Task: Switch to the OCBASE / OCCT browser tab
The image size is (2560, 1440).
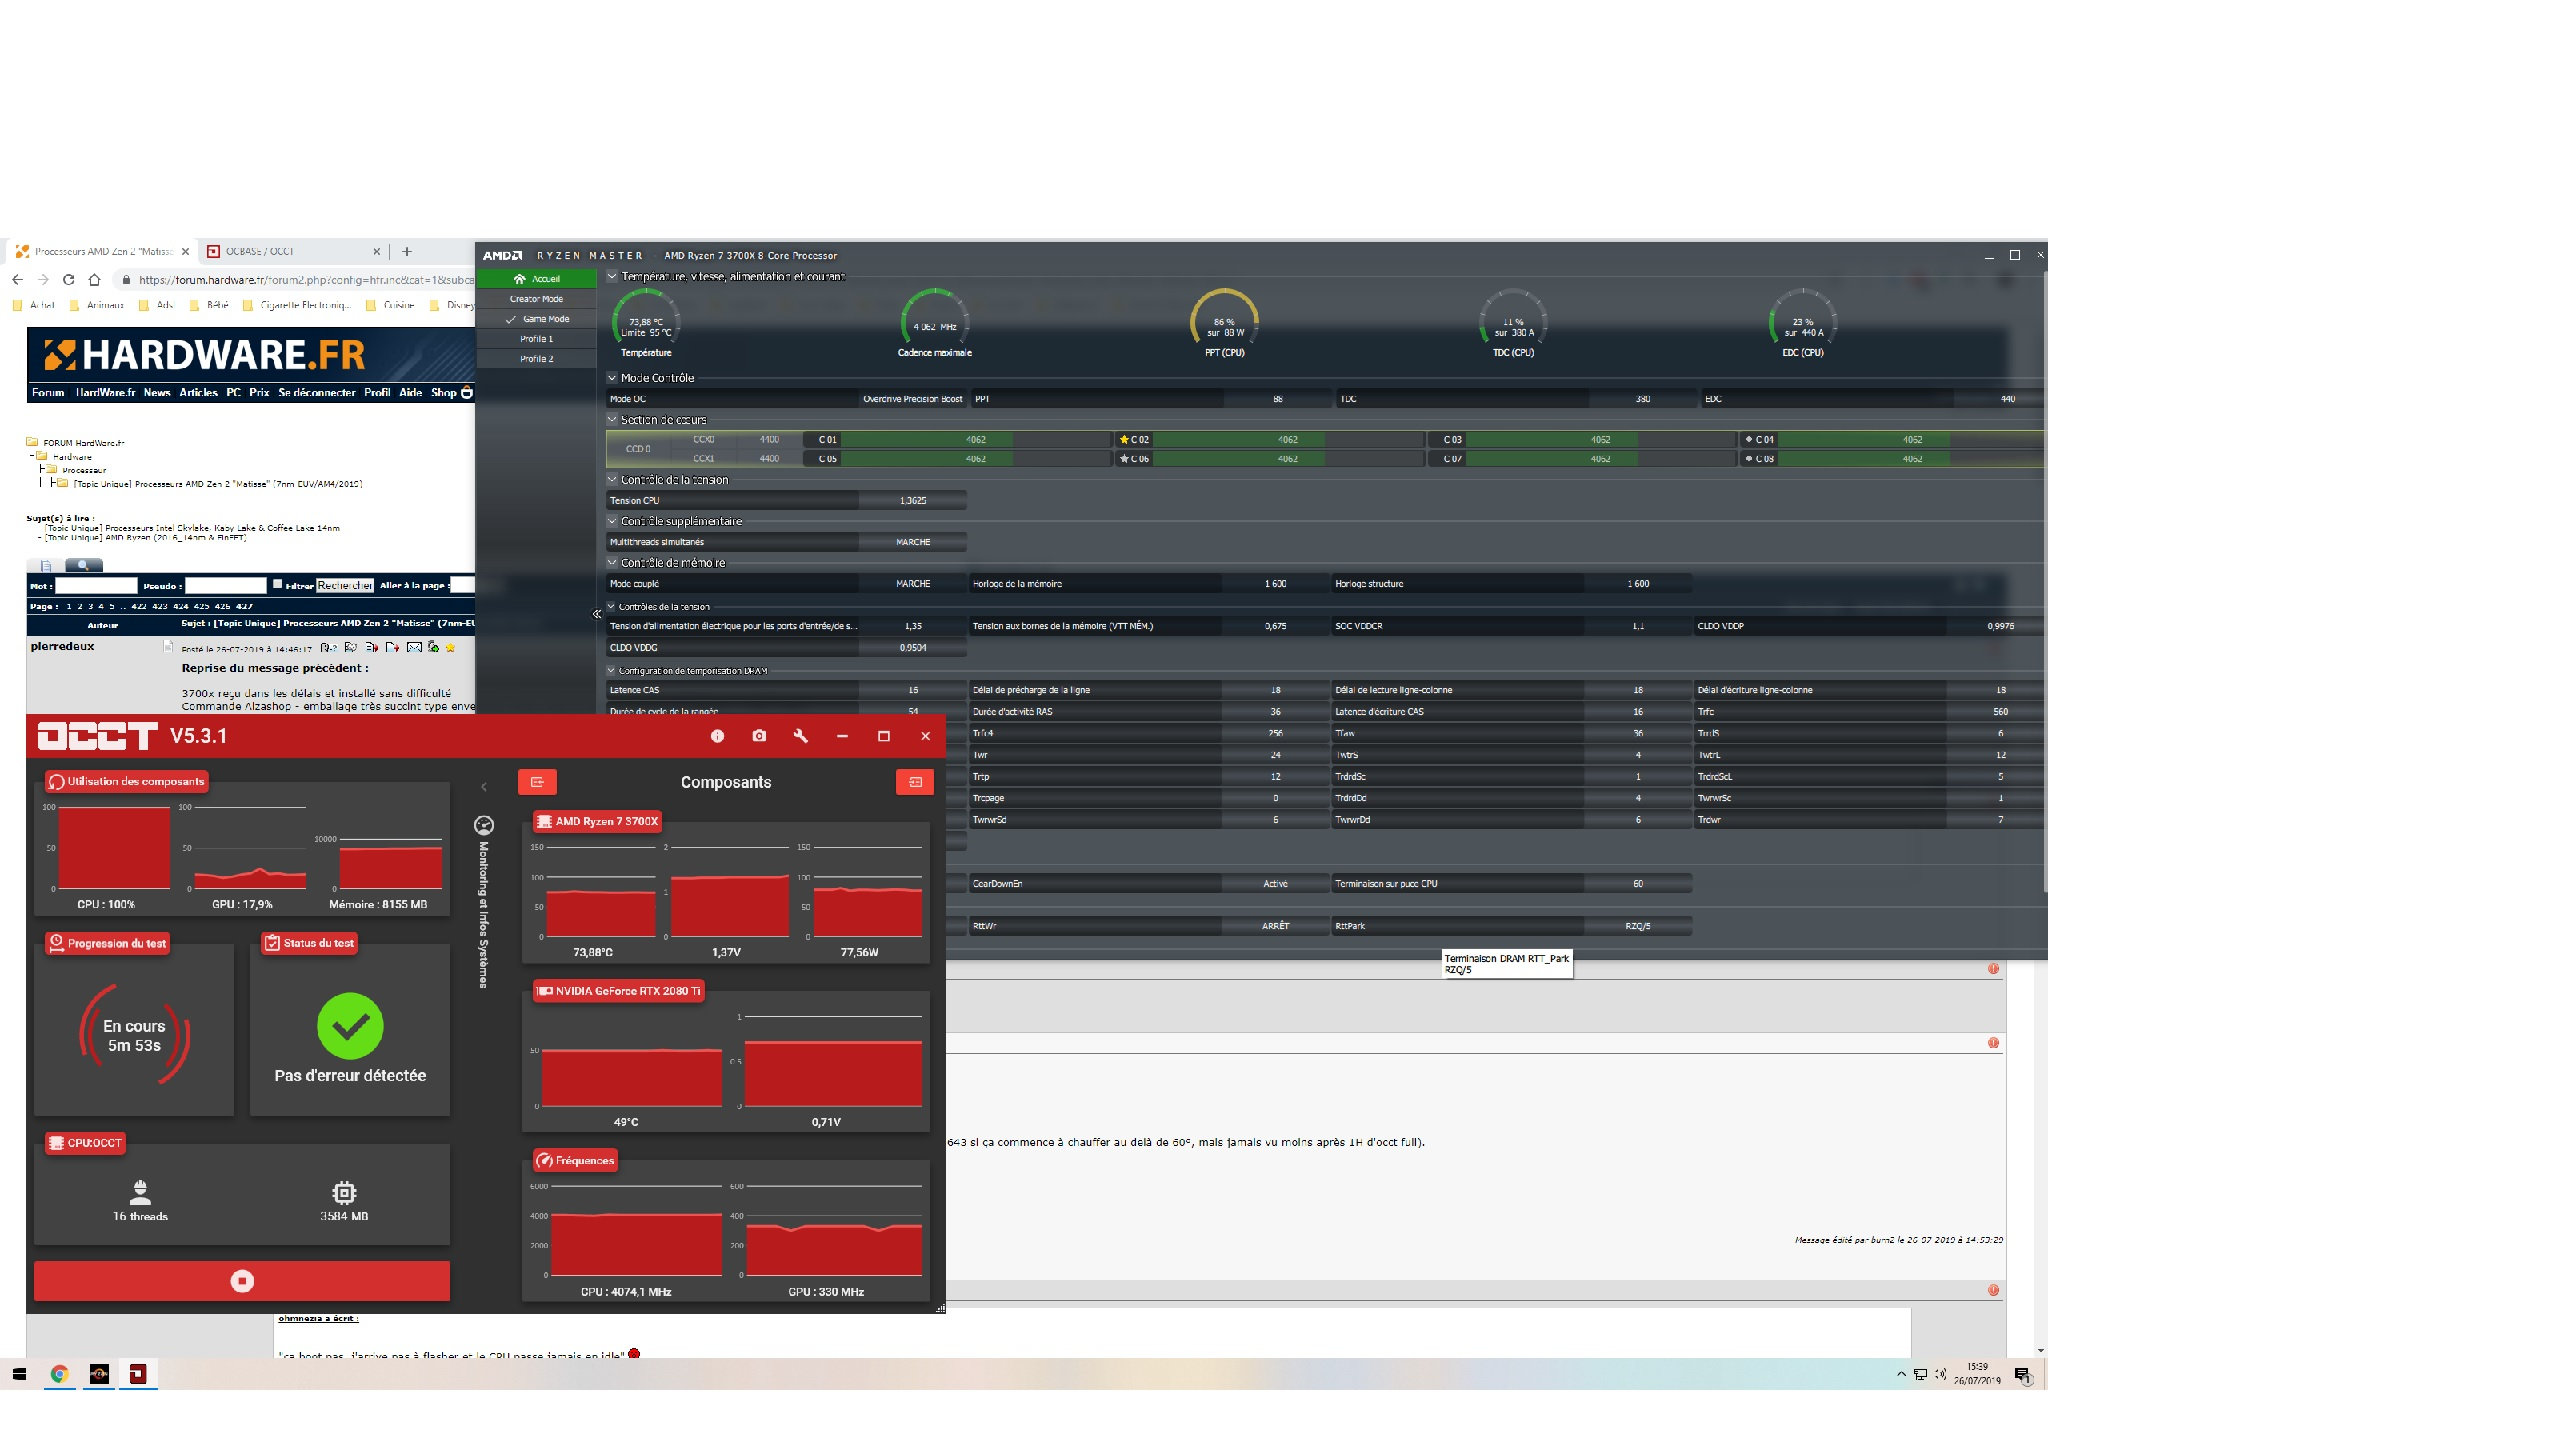Action: point(292,252)
